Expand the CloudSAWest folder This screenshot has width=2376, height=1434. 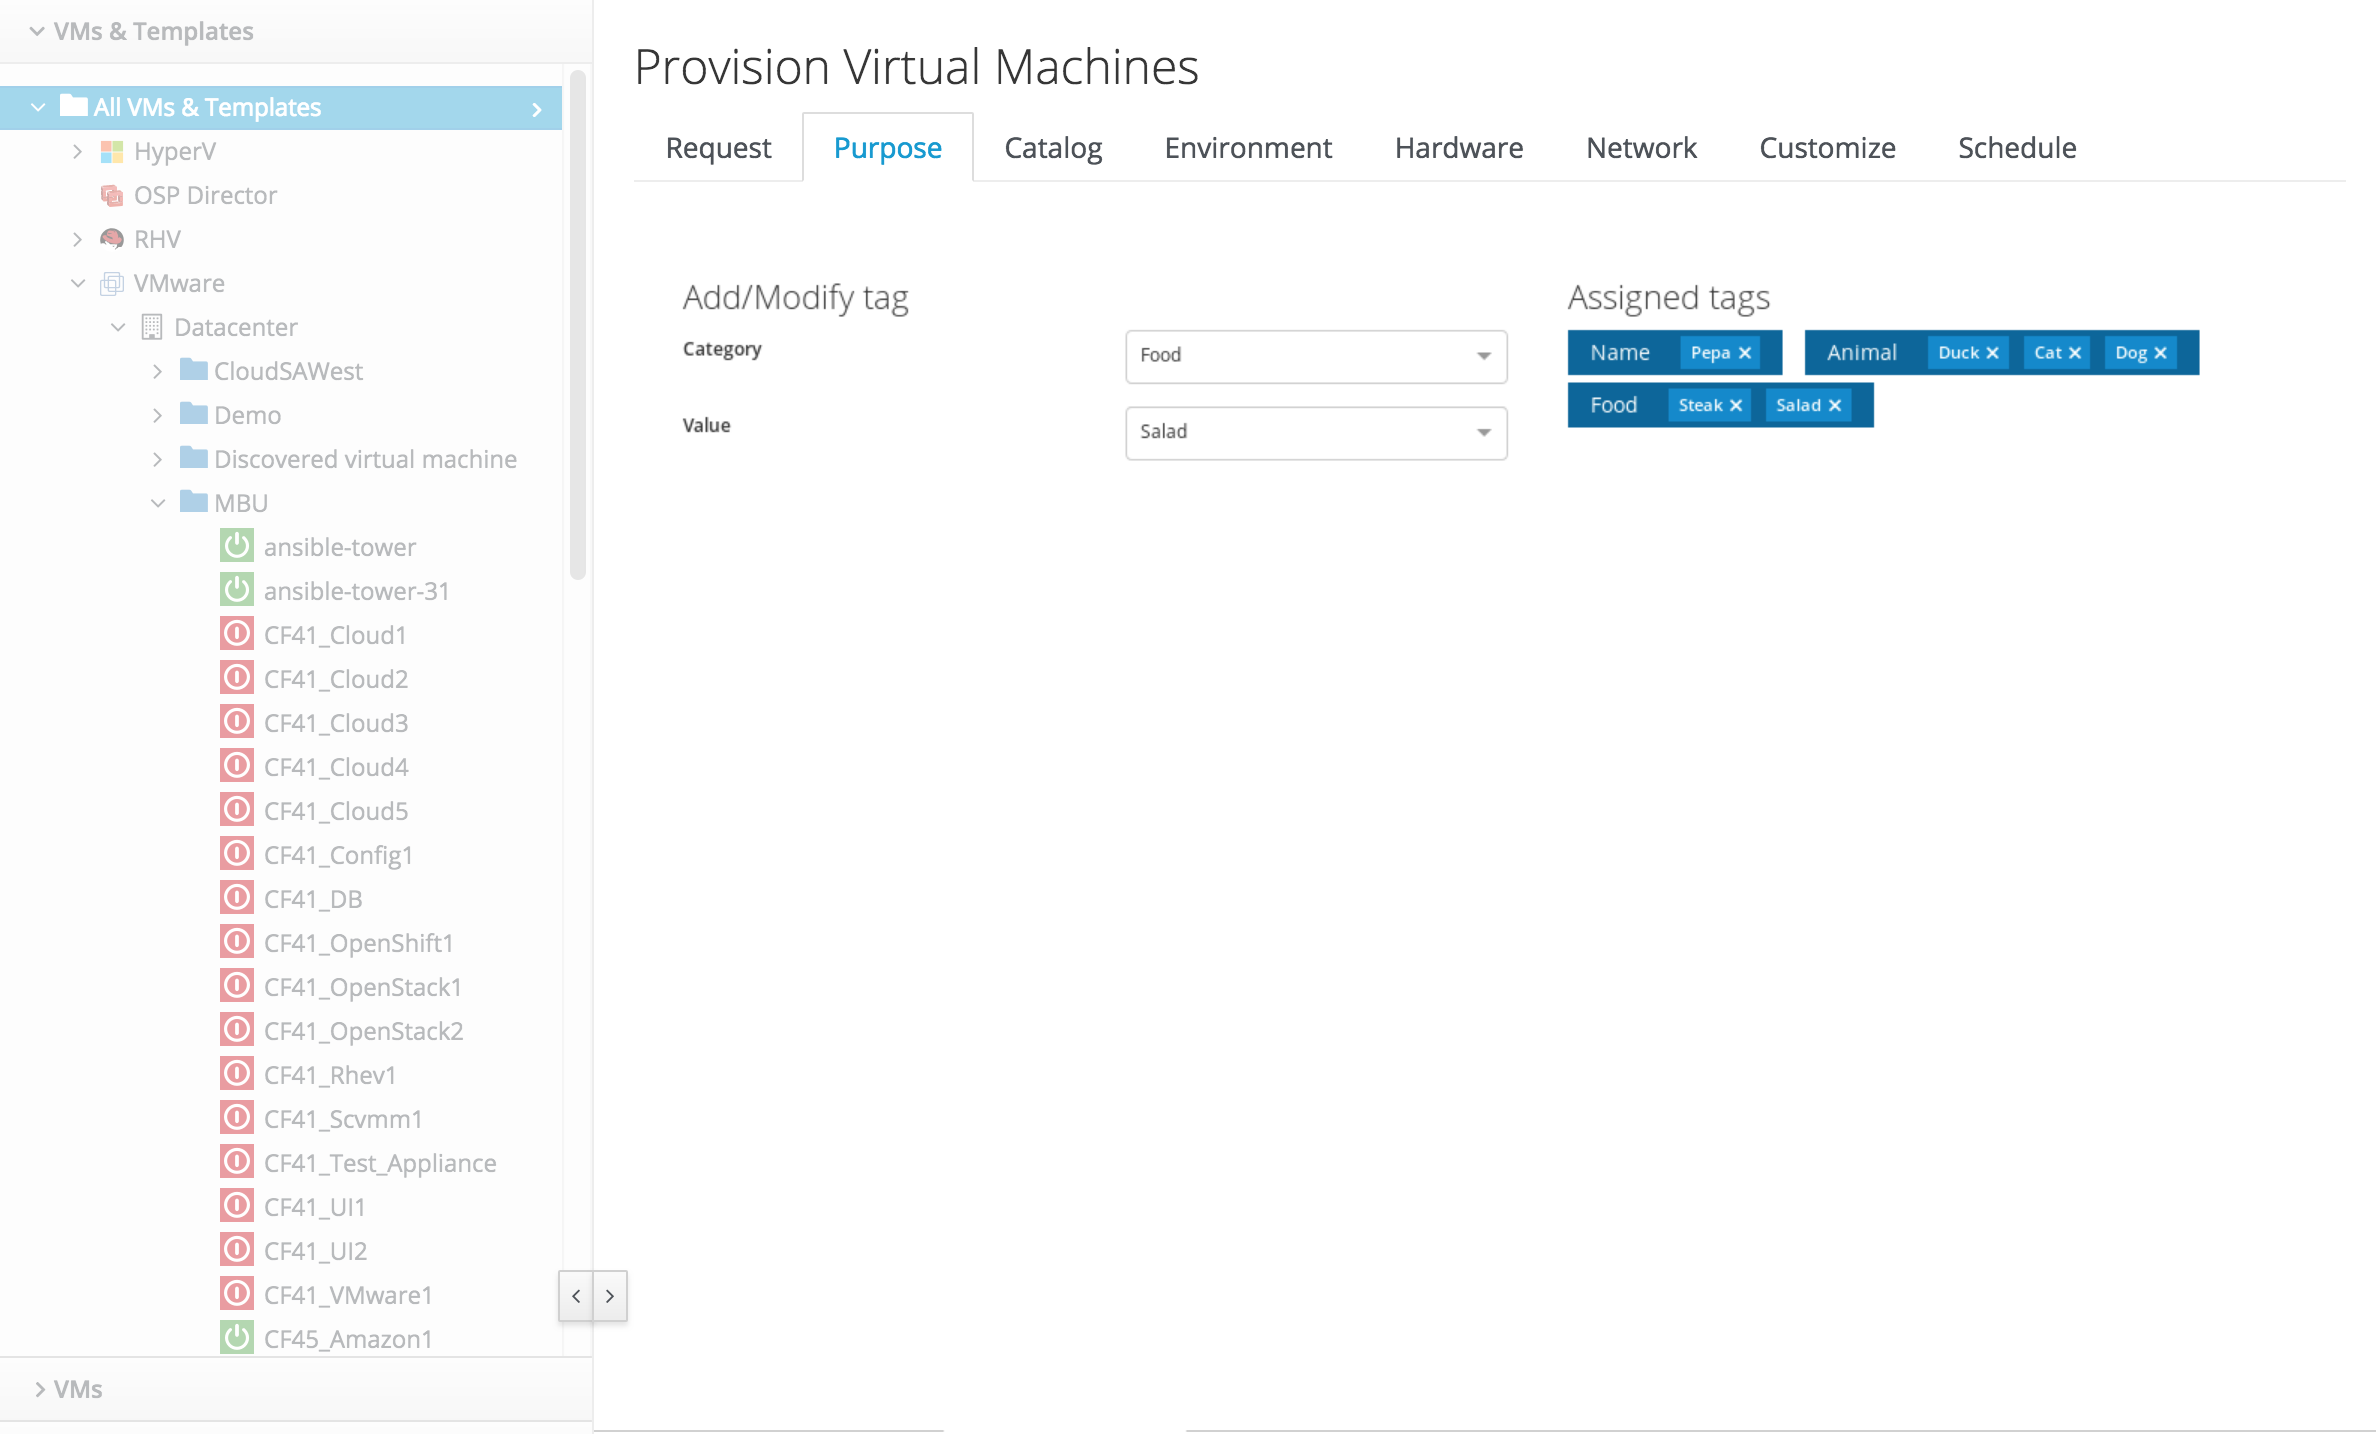158,371
